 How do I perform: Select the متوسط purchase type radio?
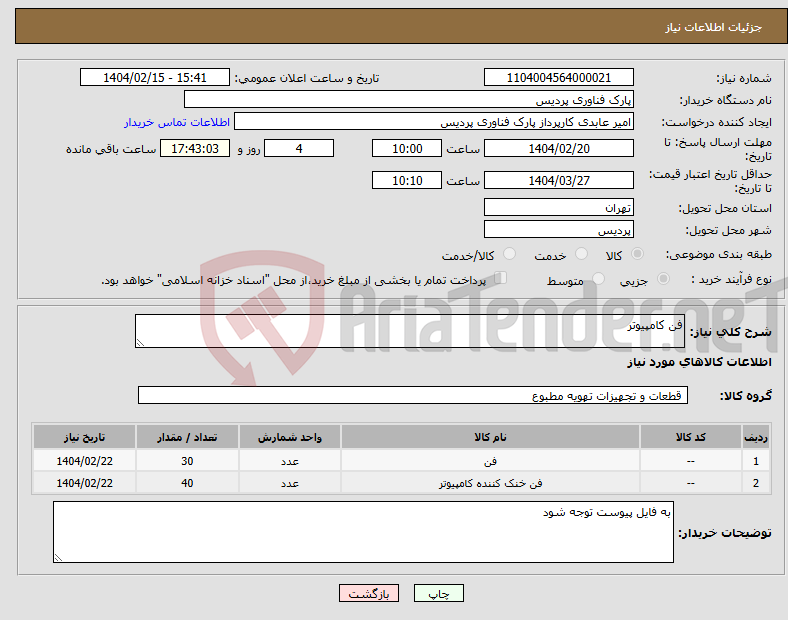point(598,279)
